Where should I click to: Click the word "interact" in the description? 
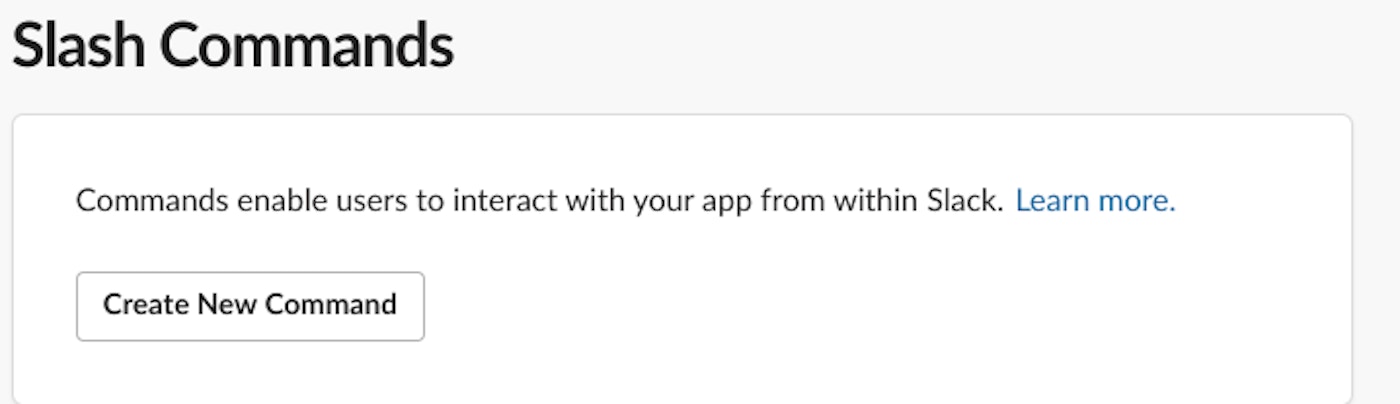pos(504,201)
